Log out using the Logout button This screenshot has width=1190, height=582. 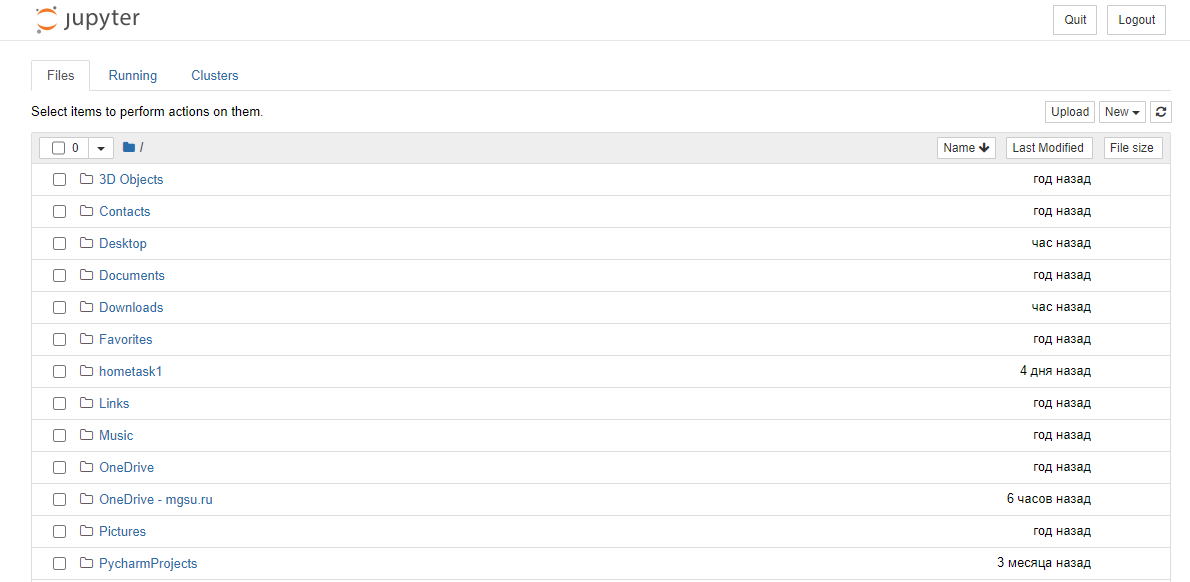(1136, 20)
